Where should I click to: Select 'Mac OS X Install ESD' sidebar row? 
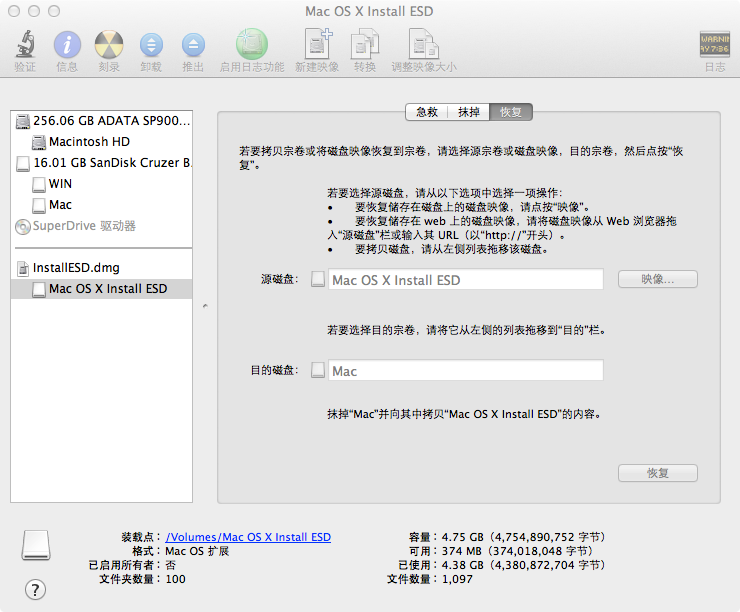tap(101, 289)
